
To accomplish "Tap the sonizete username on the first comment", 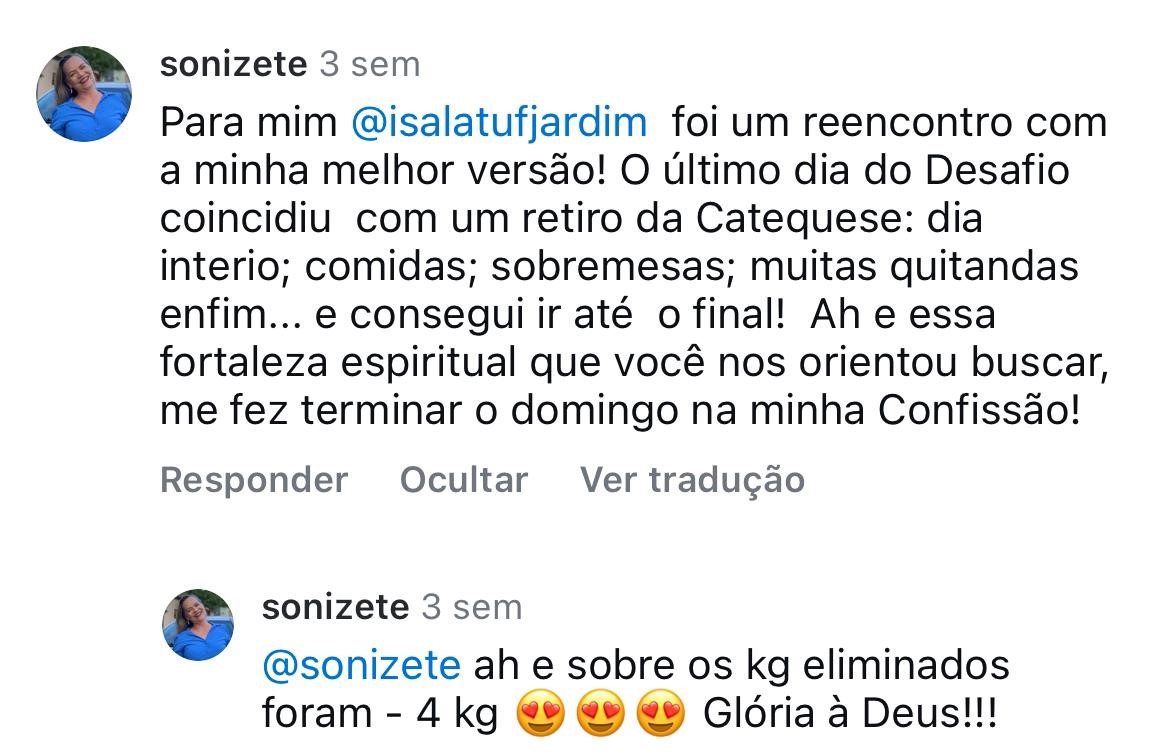I will [x=233, y=65].
